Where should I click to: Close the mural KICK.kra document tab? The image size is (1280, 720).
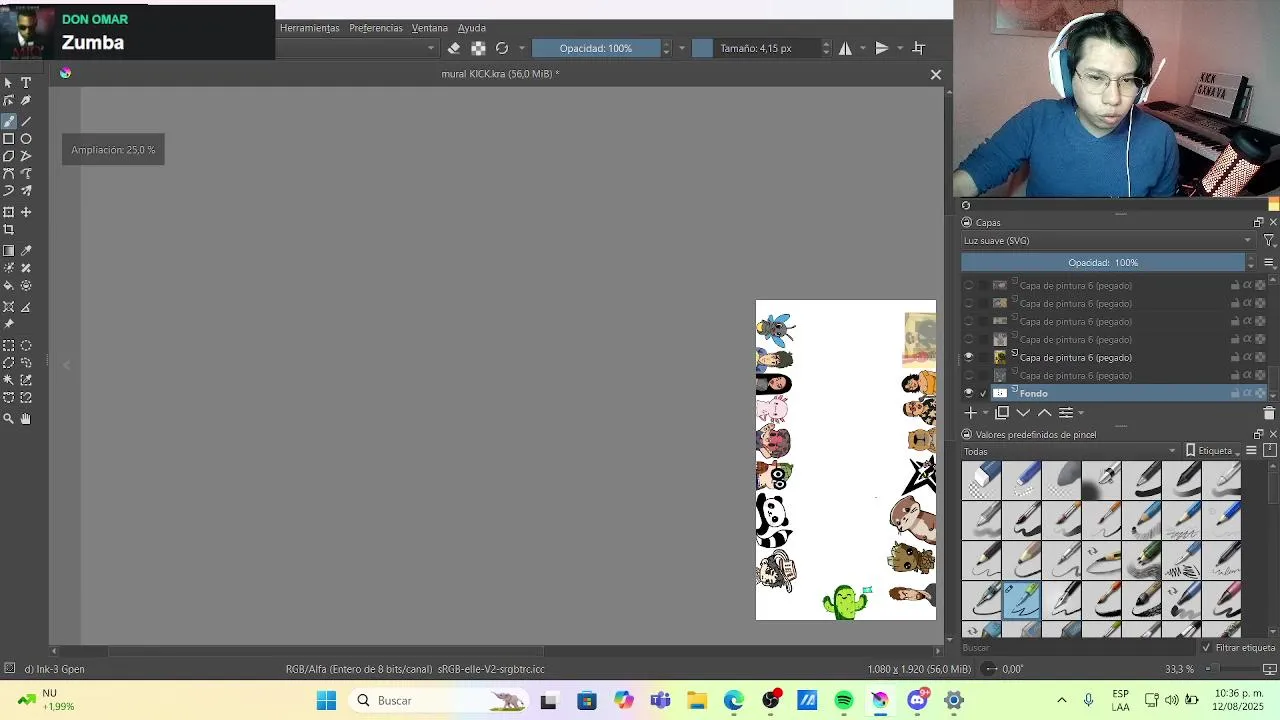(x=936, y=75)
